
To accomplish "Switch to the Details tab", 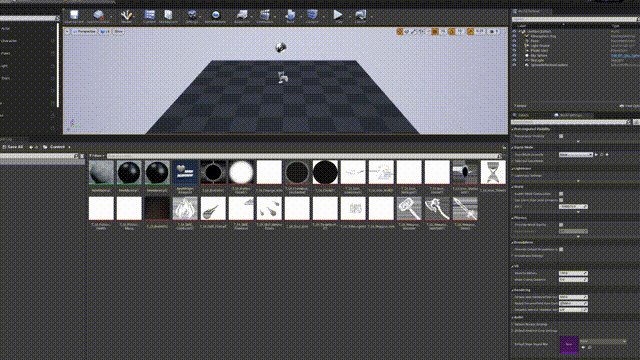I will [x=521, y=116].
